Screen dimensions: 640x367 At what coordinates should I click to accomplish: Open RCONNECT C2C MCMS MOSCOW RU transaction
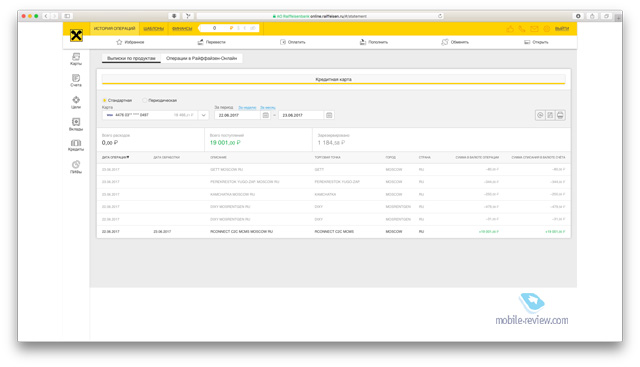(x=333, y=231)
